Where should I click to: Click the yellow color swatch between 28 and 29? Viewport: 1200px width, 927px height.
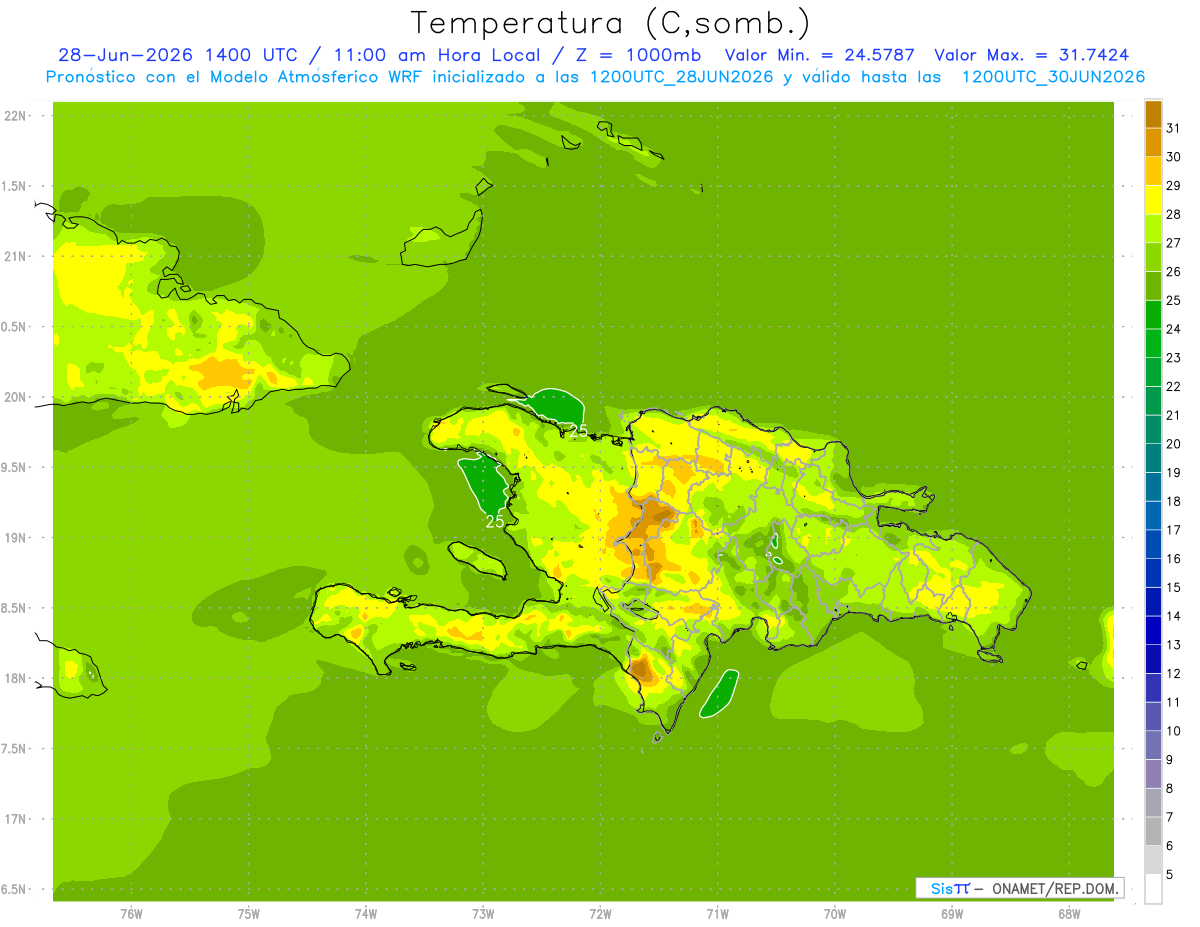point(1153,200)
